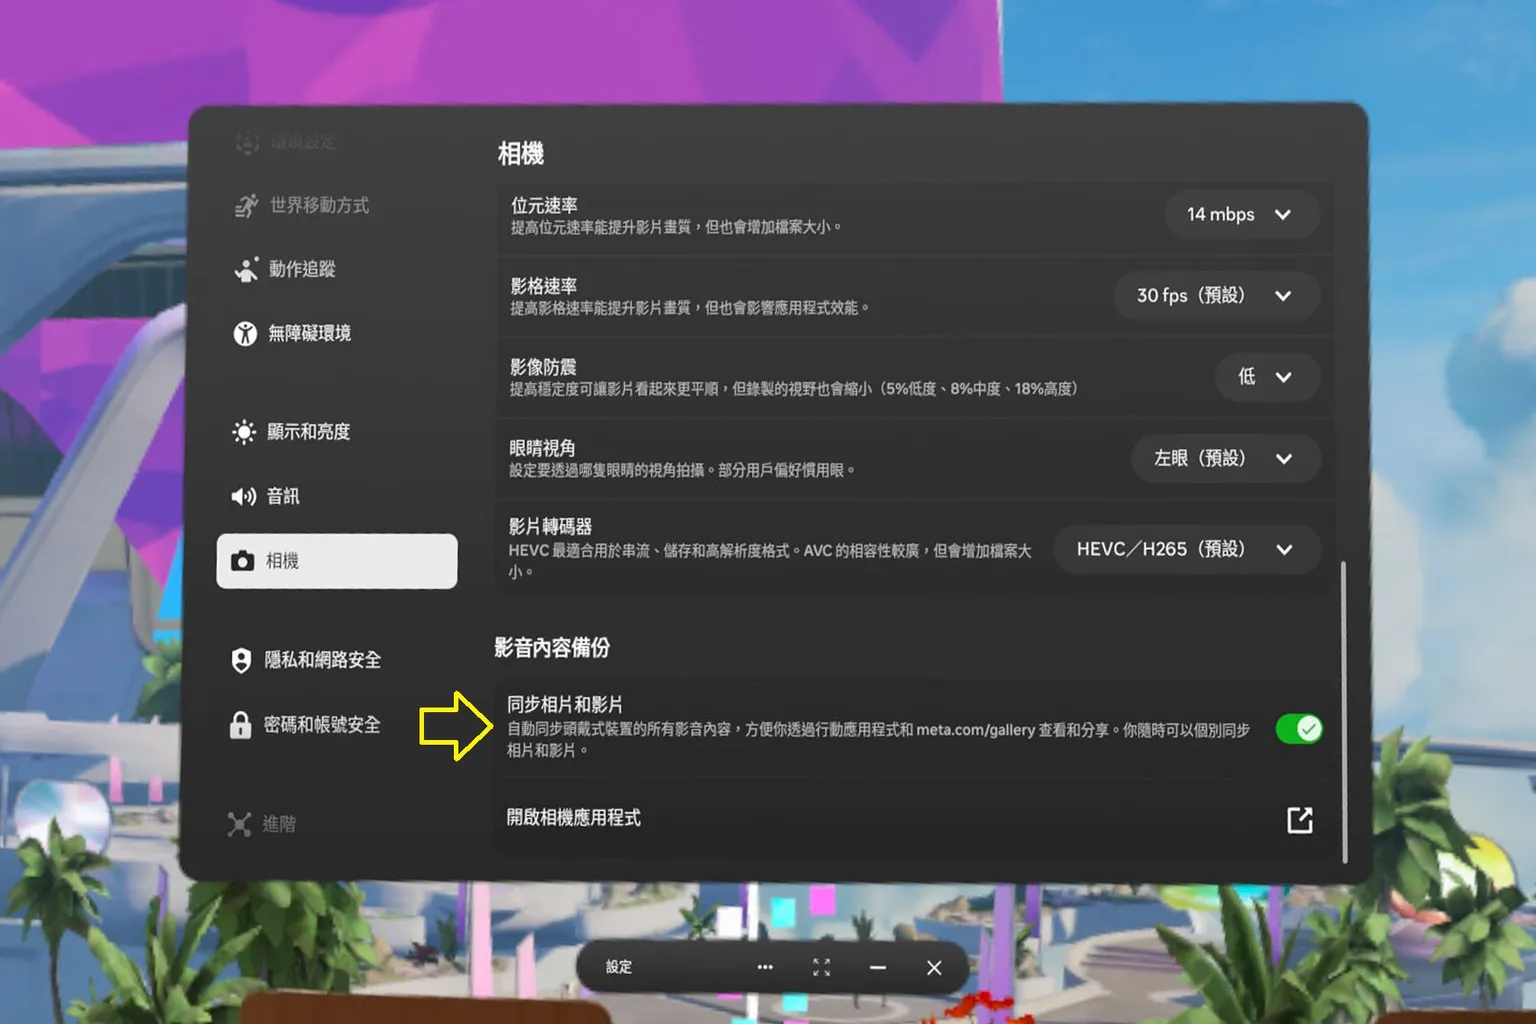Click the 相機 camera icon in sidebar
Viewport: 1536px width, 1024px height.
tap(242, 561)
